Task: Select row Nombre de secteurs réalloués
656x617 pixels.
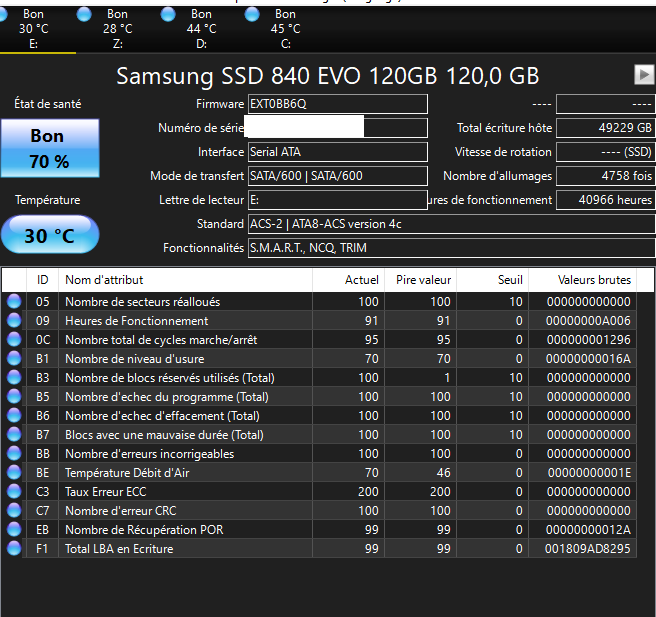Action: point(319,301)
